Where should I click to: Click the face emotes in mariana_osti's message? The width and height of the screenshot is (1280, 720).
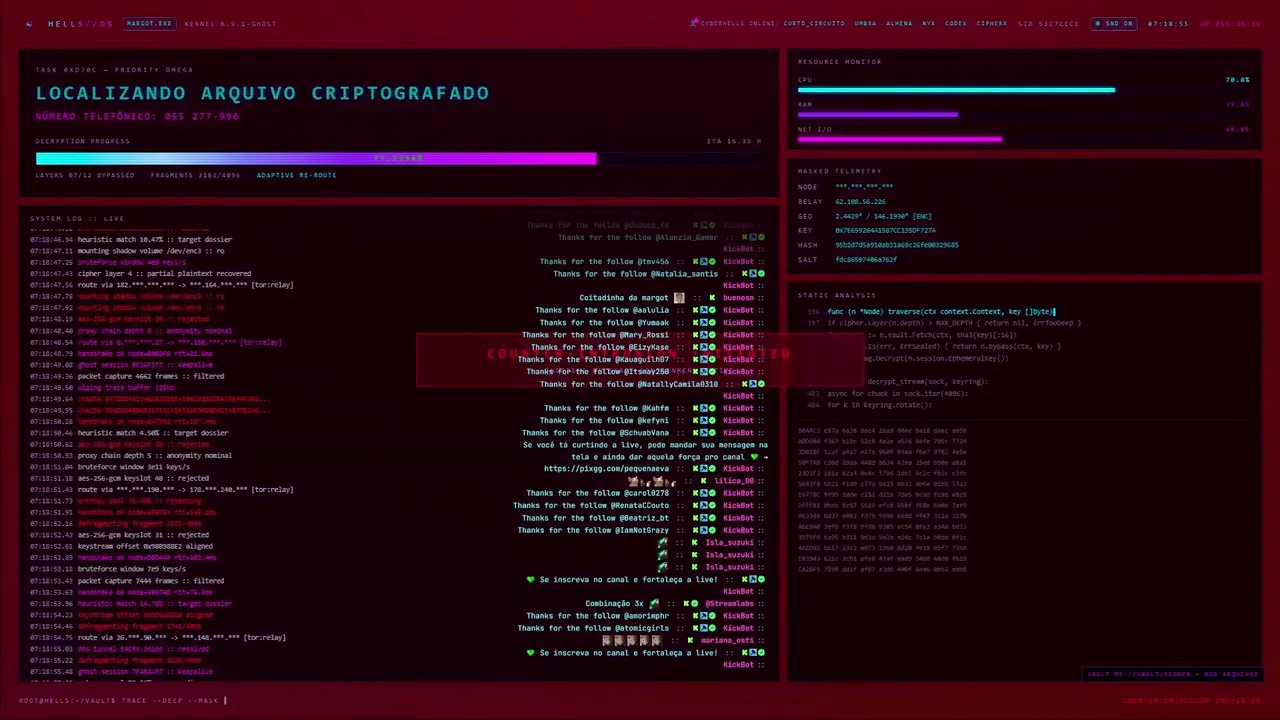[x=631, y=640]
